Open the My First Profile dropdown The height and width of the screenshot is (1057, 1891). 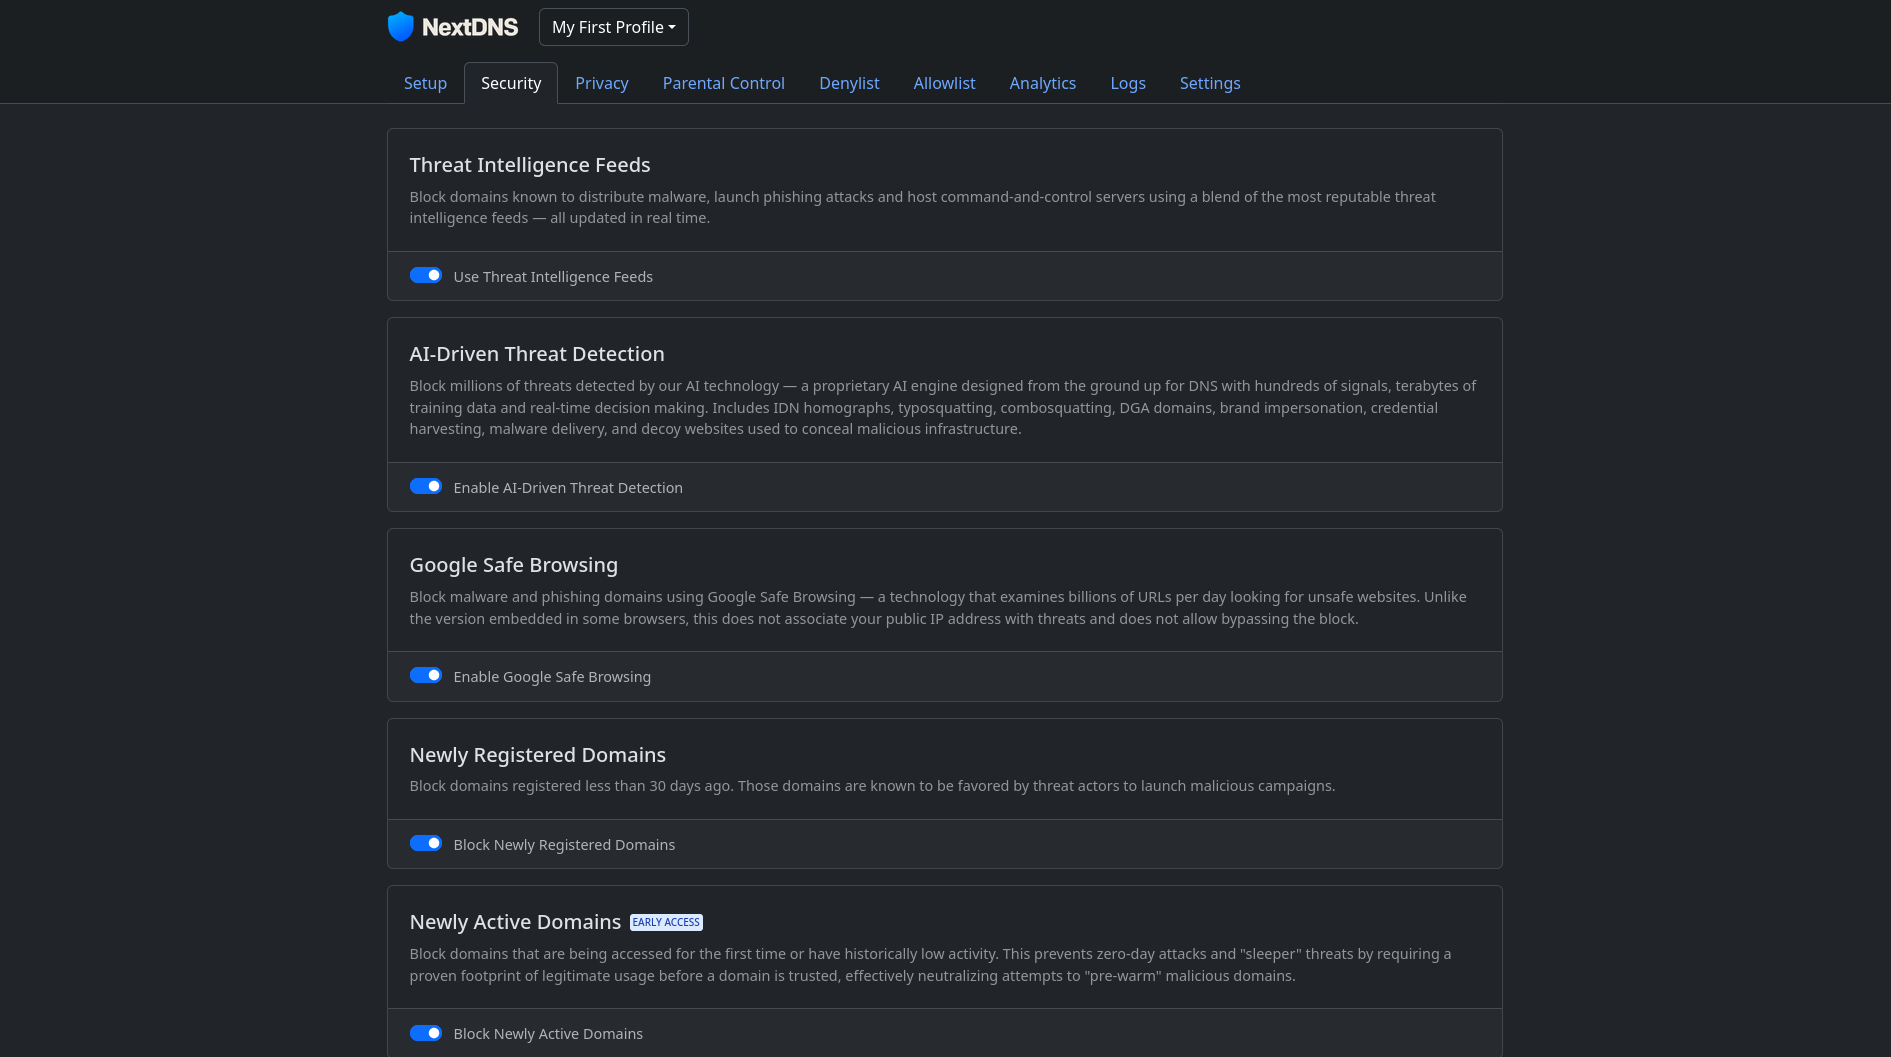[x=614, y=27]
